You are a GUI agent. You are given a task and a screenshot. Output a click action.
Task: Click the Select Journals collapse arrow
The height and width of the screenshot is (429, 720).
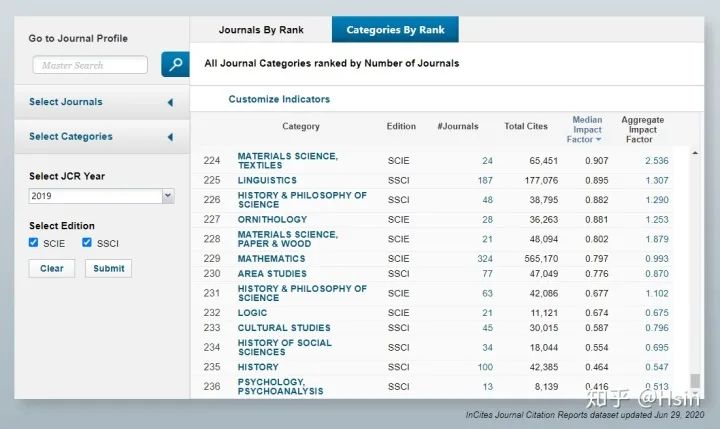coord(170,102)
